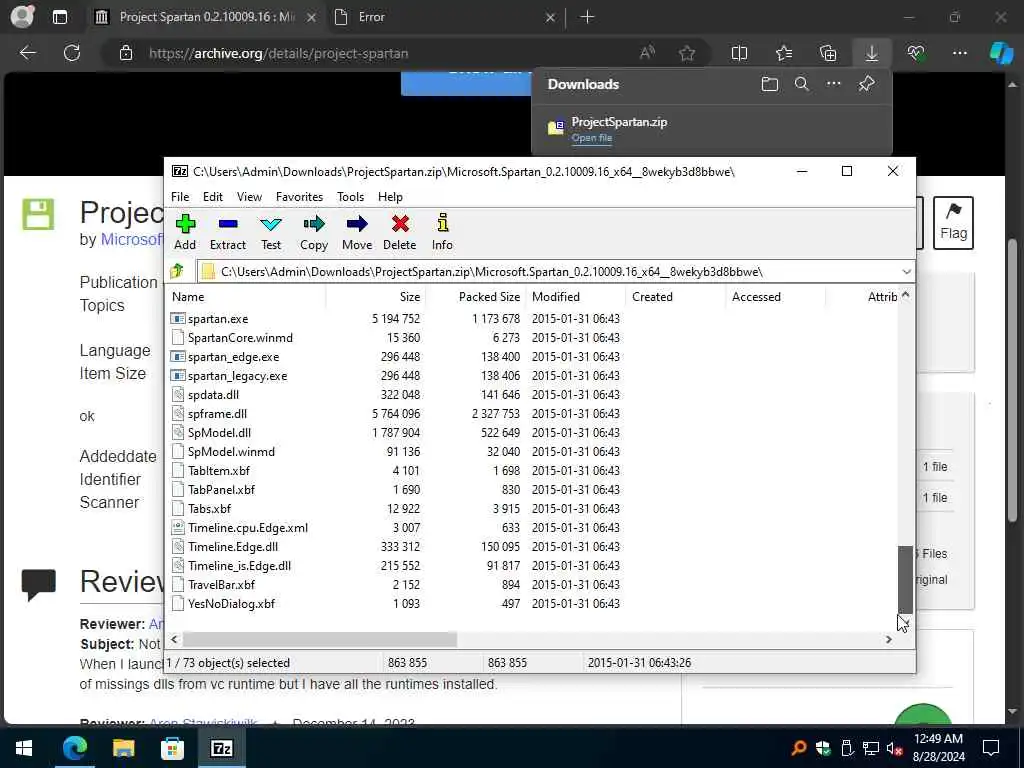Open Browser essentials heart icon

(x=916, y=53)
